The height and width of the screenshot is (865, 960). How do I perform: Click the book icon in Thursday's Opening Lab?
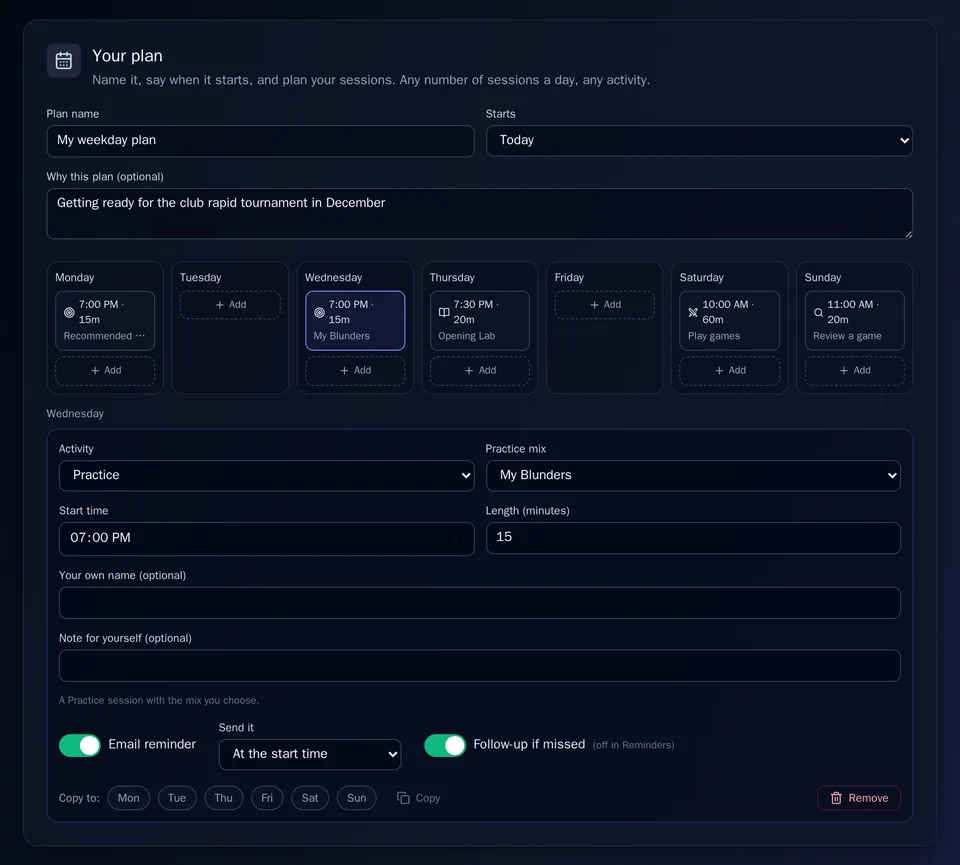[x=444, y=312]
